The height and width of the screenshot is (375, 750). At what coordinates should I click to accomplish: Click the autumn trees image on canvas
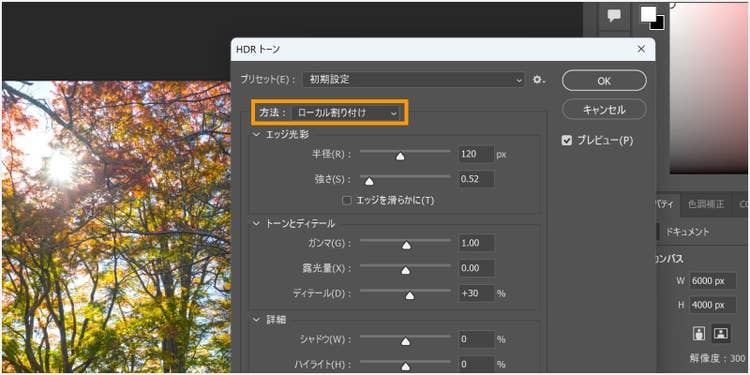tap(116, 227)
